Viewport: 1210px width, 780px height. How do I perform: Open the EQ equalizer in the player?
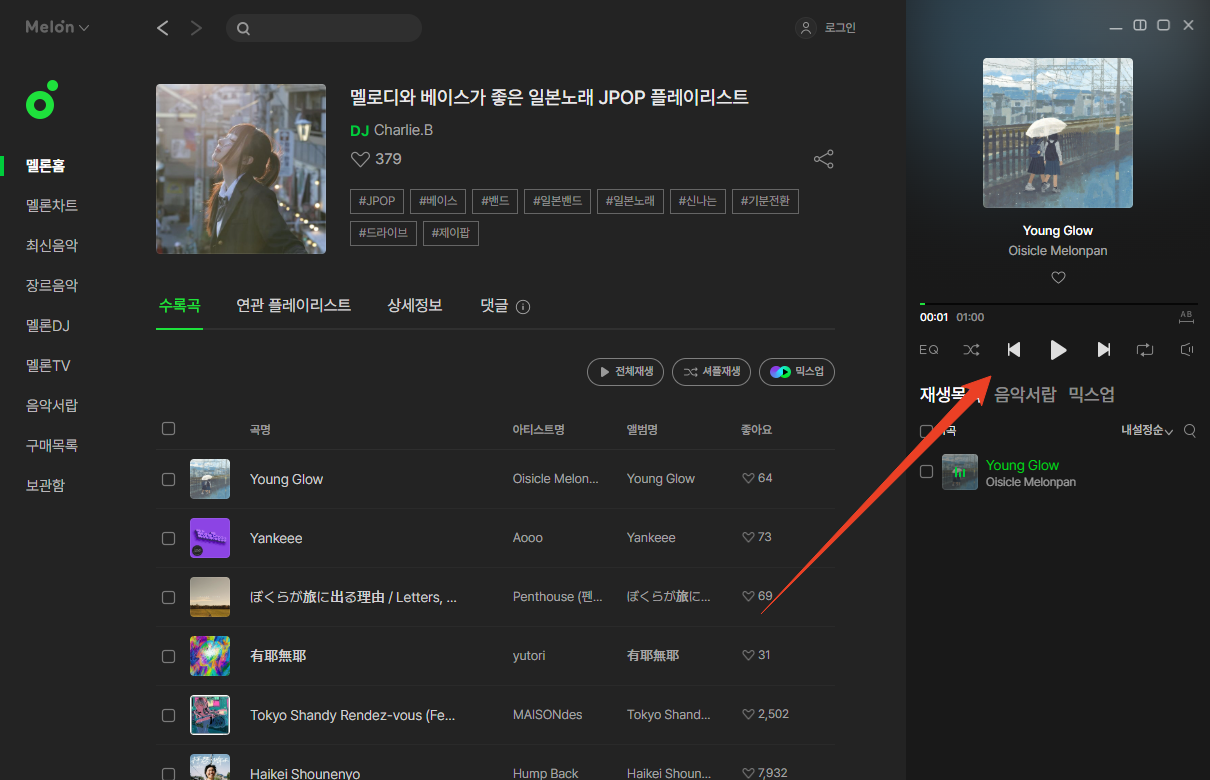coord(929,350)
